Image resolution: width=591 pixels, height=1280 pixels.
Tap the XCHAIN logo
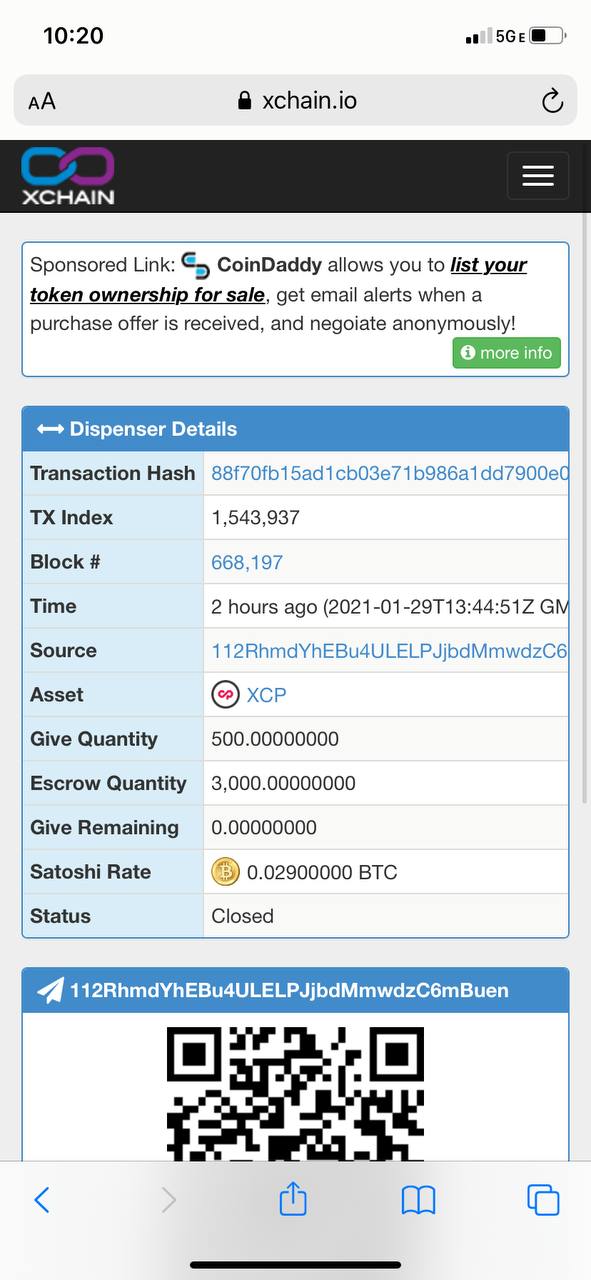click(x=68, y=176)
